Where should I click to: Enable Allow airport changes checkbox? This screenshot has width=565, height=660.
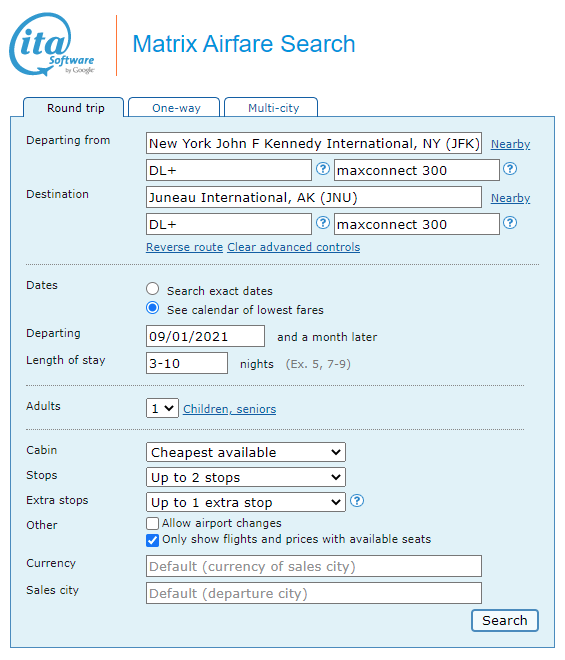pyautogui.click(x=152, y=524)
